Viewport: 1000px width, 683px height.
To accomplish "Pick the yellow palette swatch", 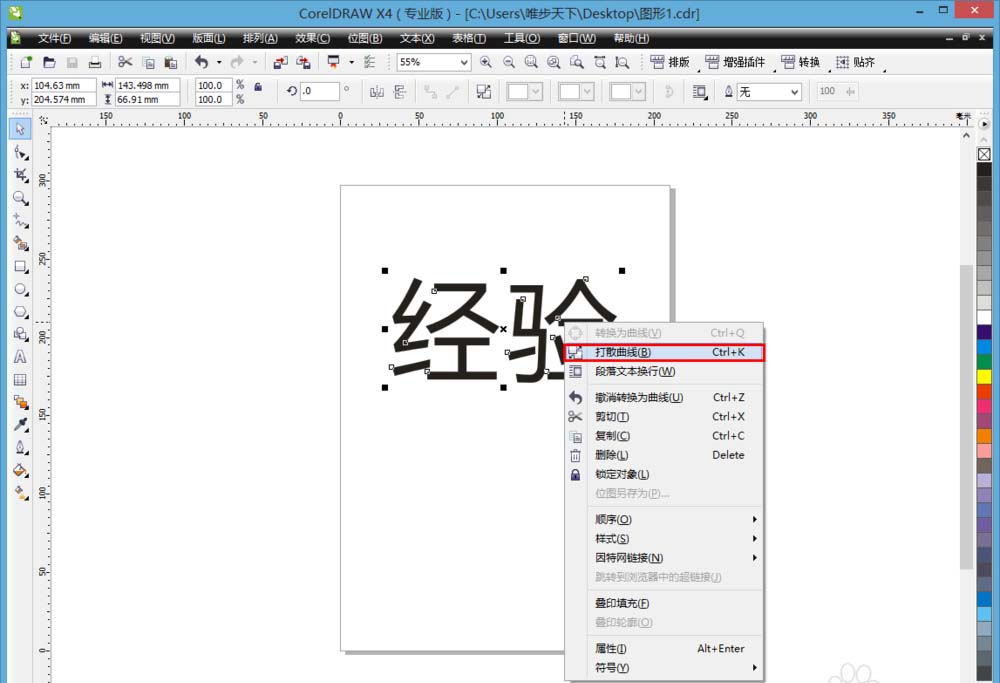I will [x=984, y=376].
